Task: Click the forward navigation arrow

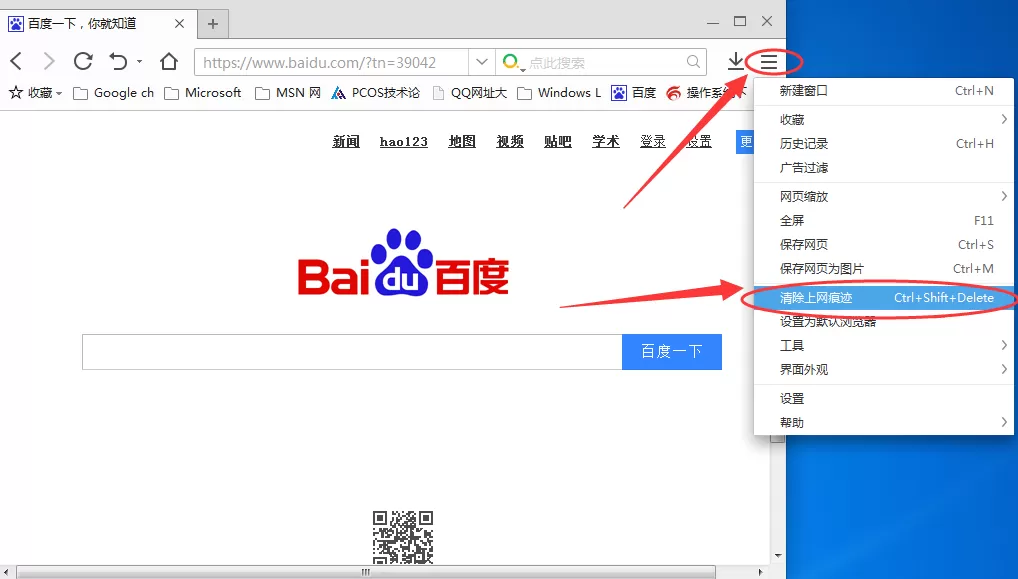Action: [49, 62]
